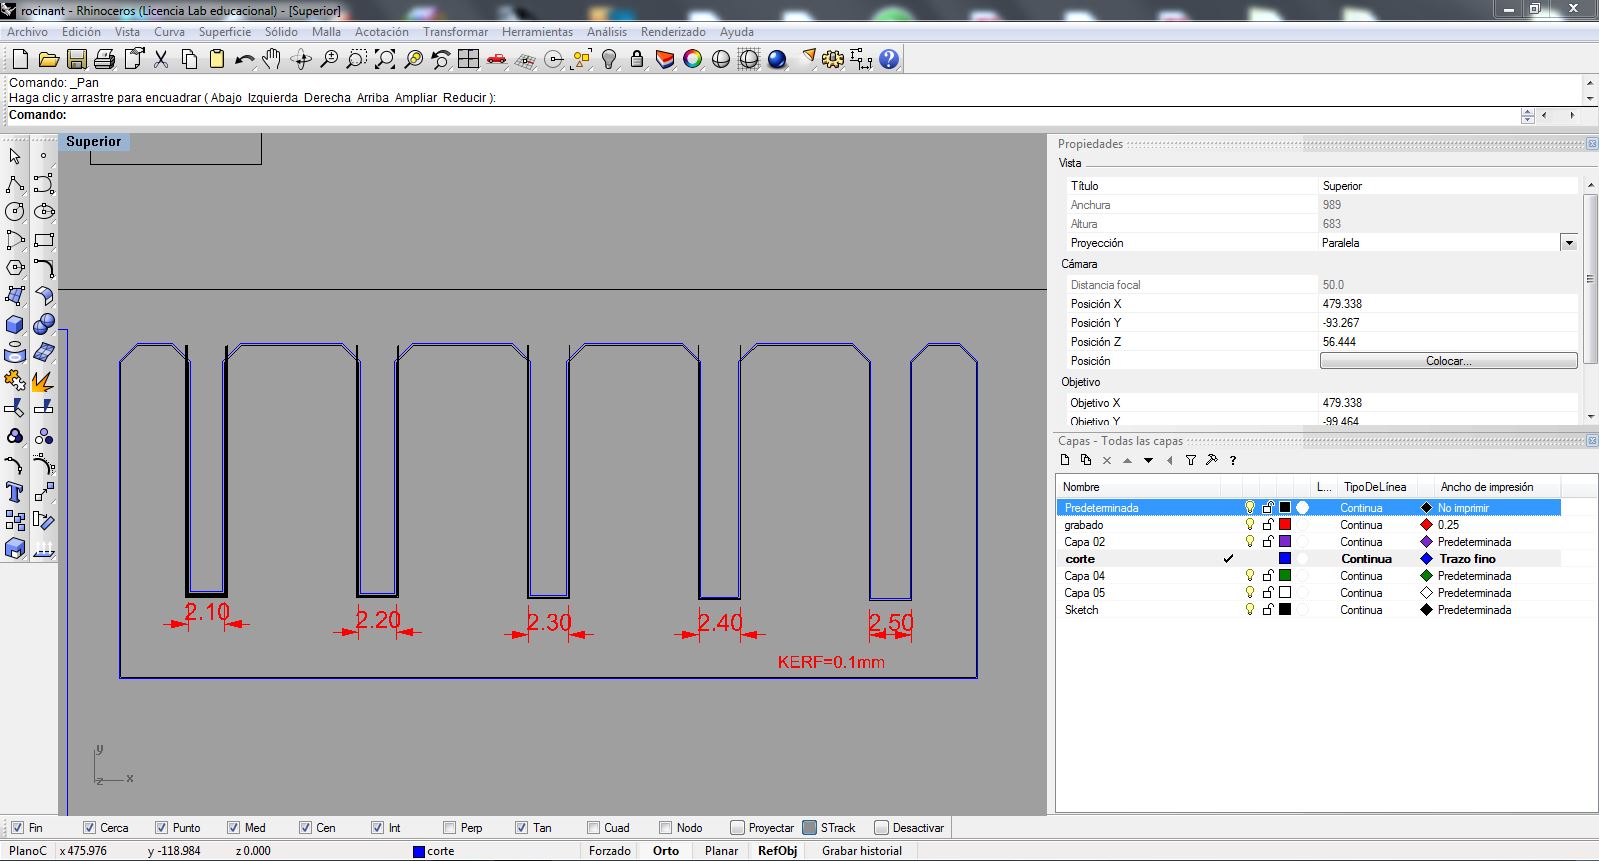Click the blue Help question mark icon
The height and width of the screenshot is (861, 1599).
[889, 59]
